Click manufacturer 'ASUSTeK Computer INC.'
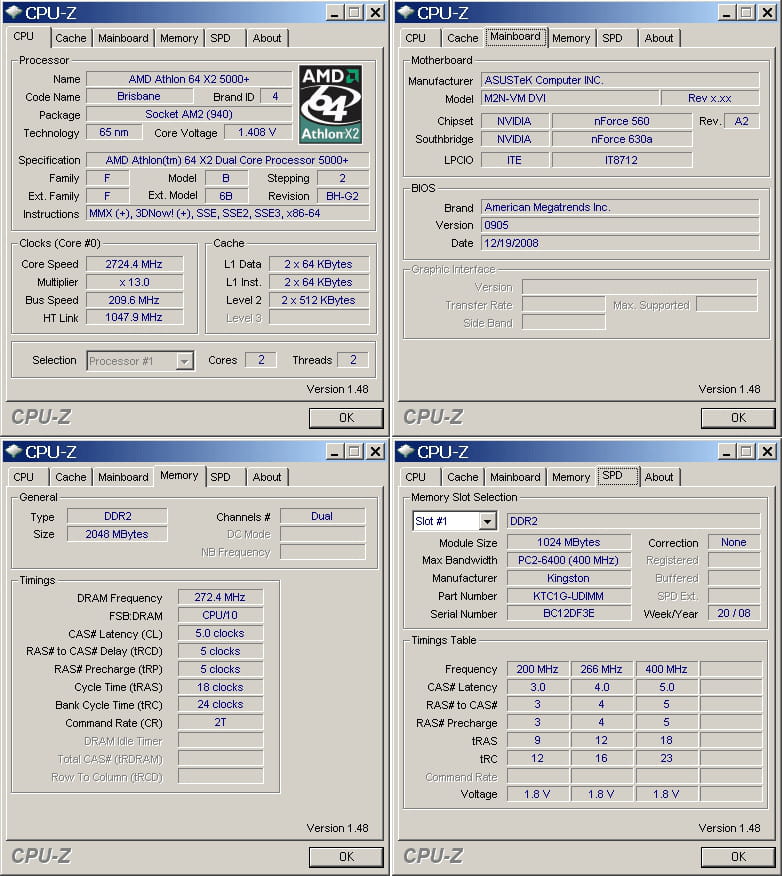The image size is (782, 876). click(619, 80)
